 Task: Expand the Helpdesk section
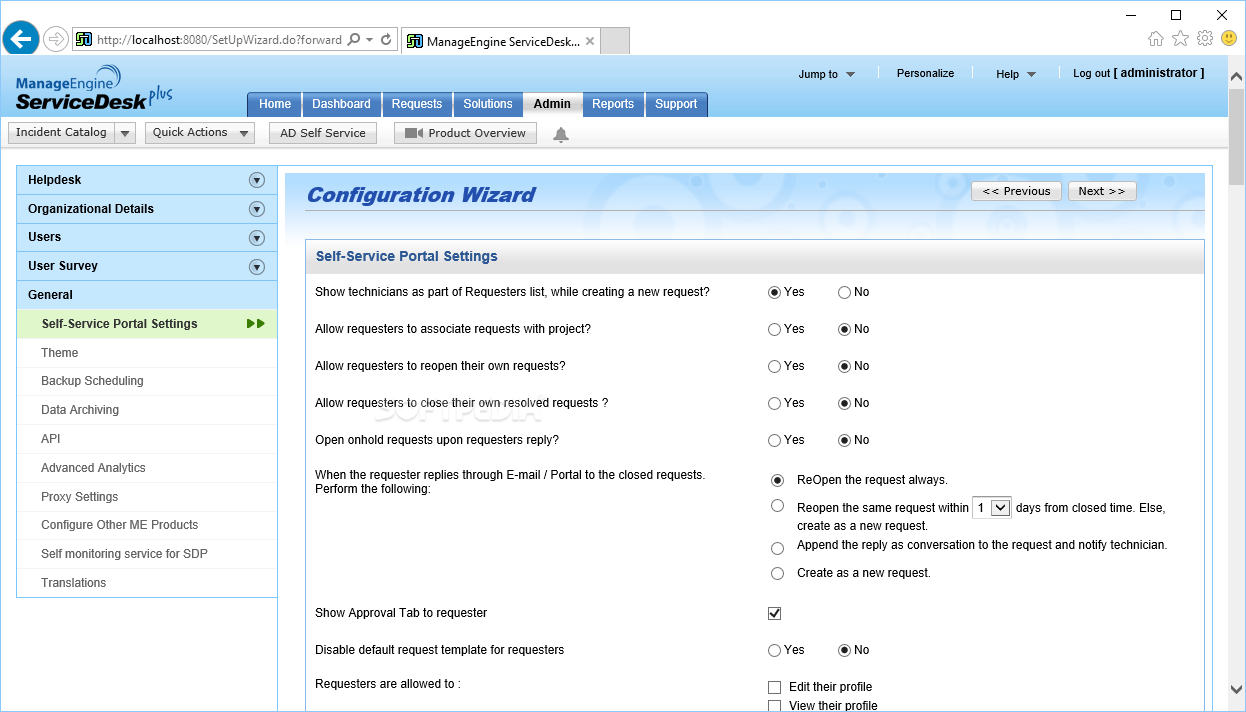257,180
